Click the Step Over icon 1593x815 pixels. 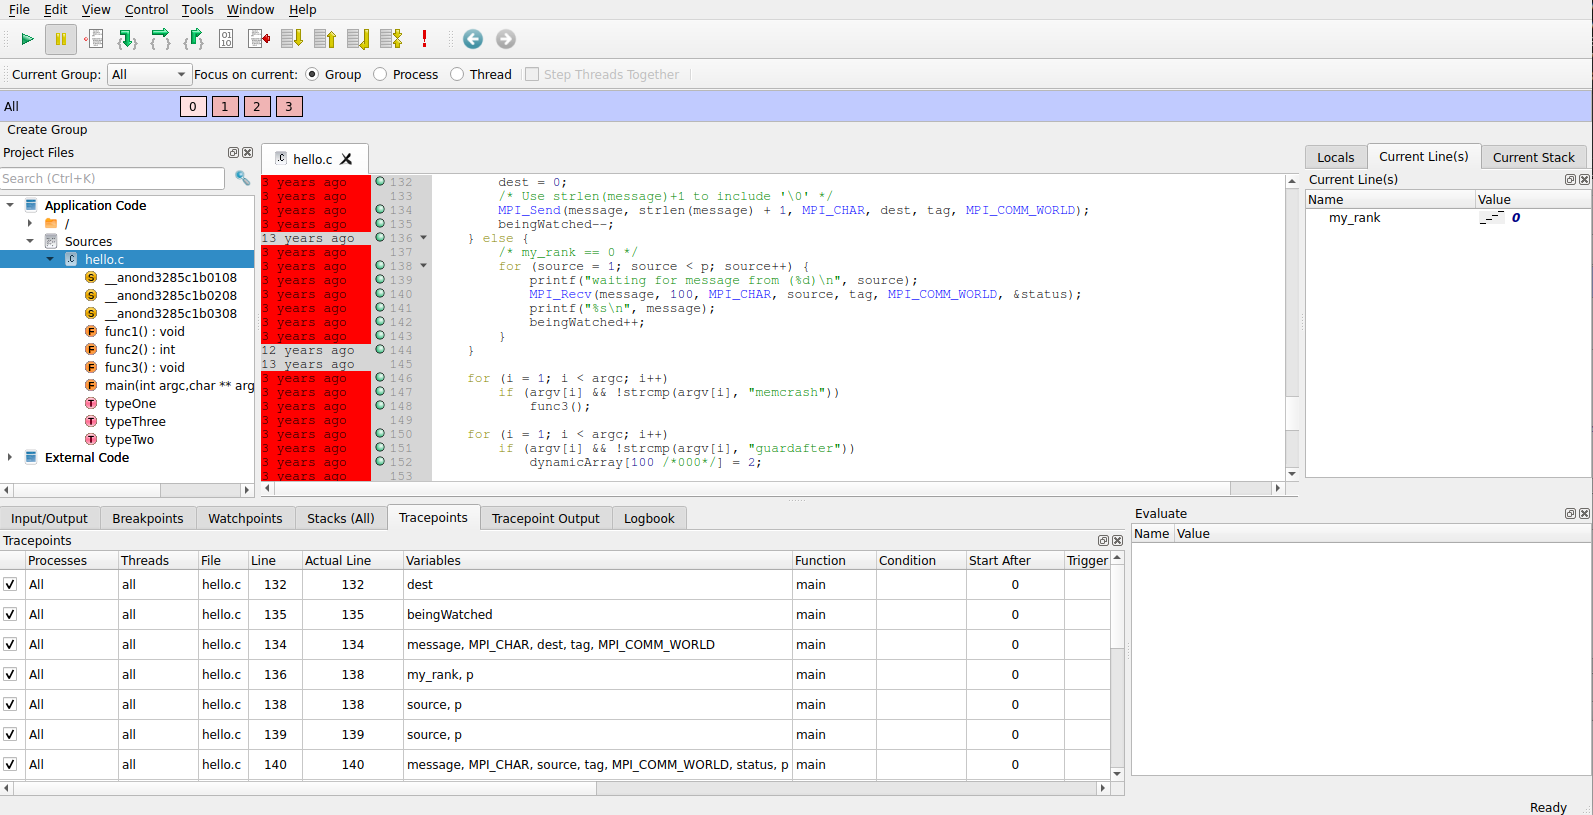pos(160,39)
